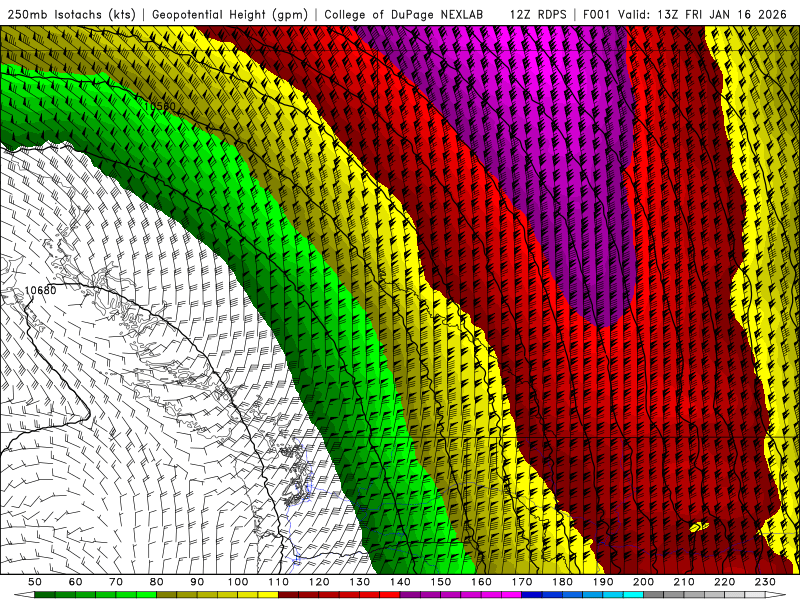800x600 pixels.
Task: Click the 120 value on the legend
Action: pos(319,582)
